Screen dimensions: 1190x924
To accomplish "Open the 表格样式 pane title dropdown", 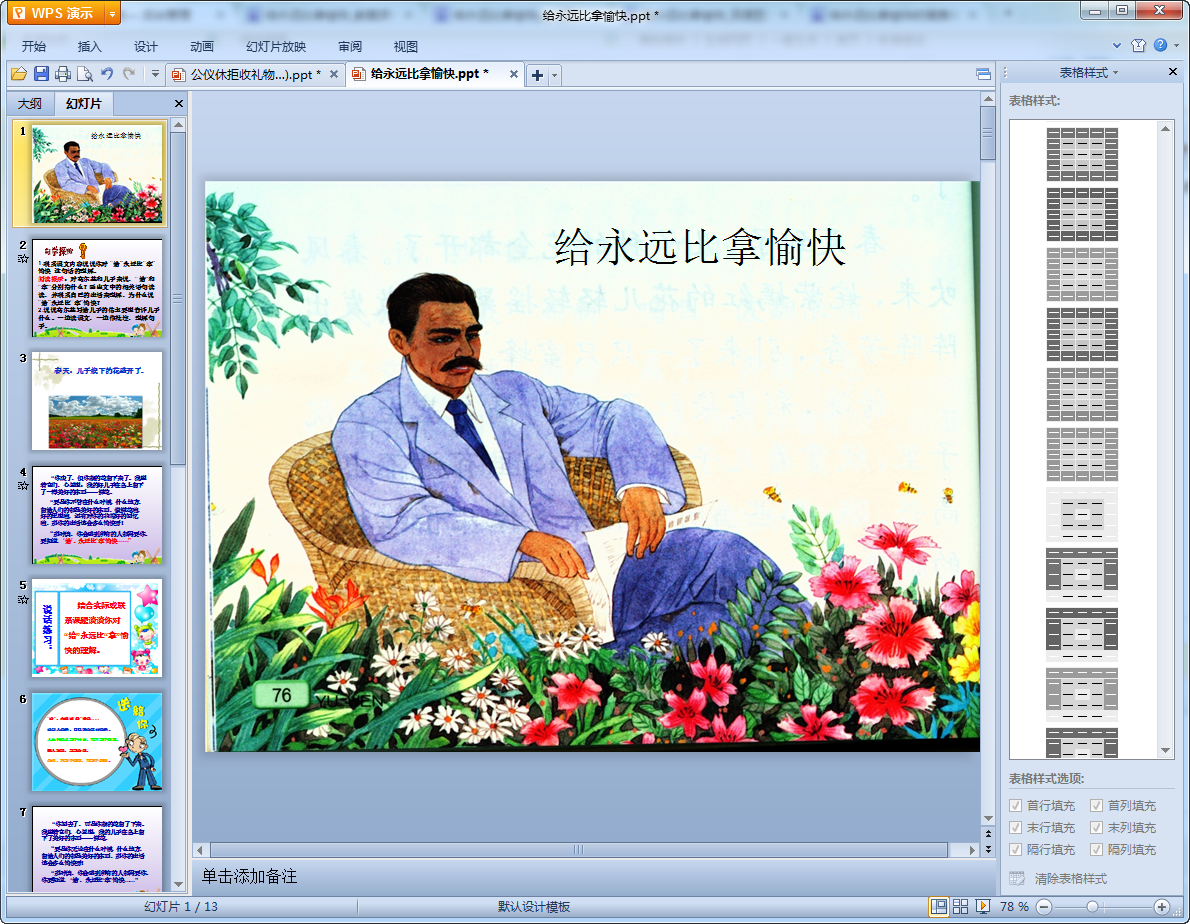I will click(x=1116, y=73).
